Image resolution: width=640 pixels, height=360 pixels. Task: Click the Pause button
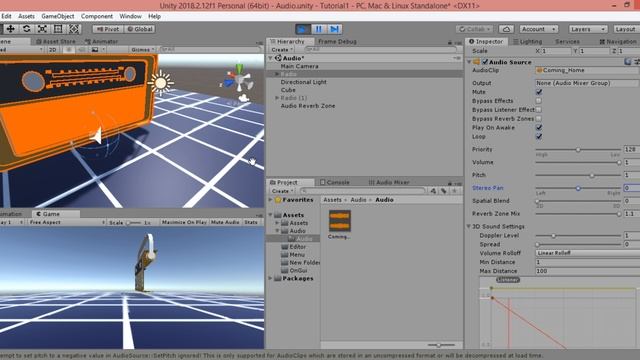click(x=319, y=29)
